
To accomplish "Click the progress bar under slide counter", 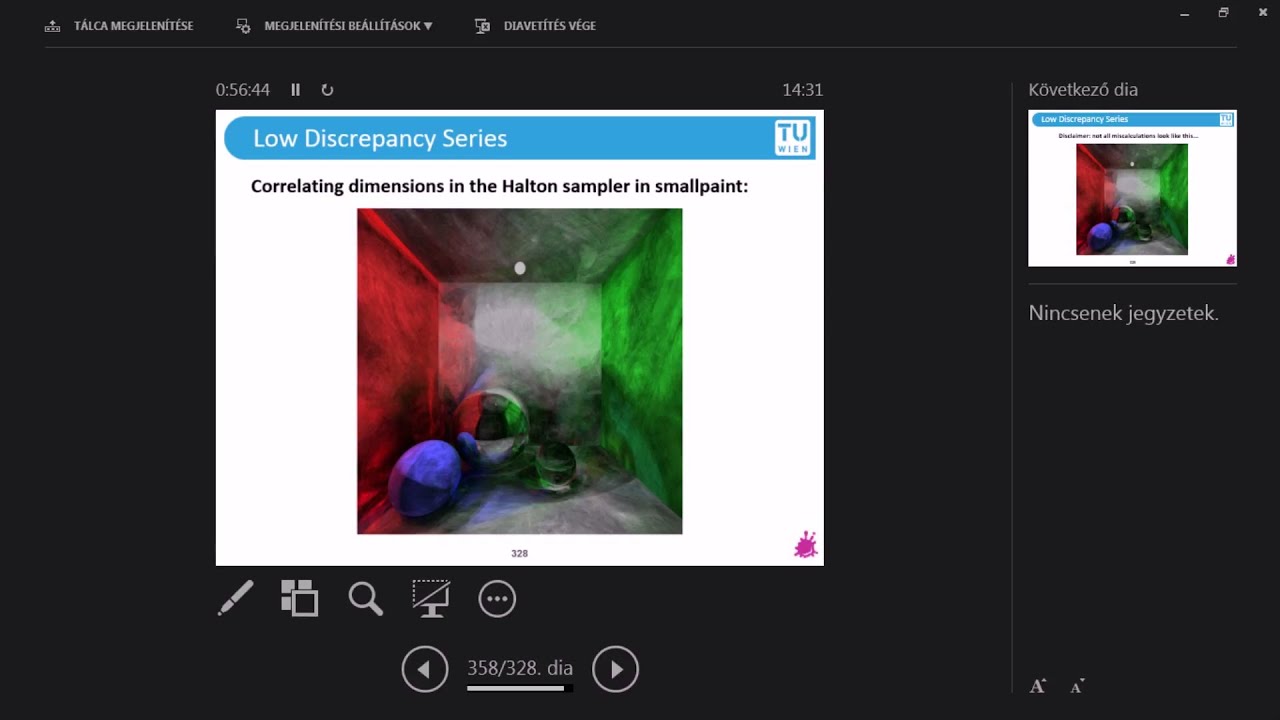I will pyautogui.click(x=519, y=688).
